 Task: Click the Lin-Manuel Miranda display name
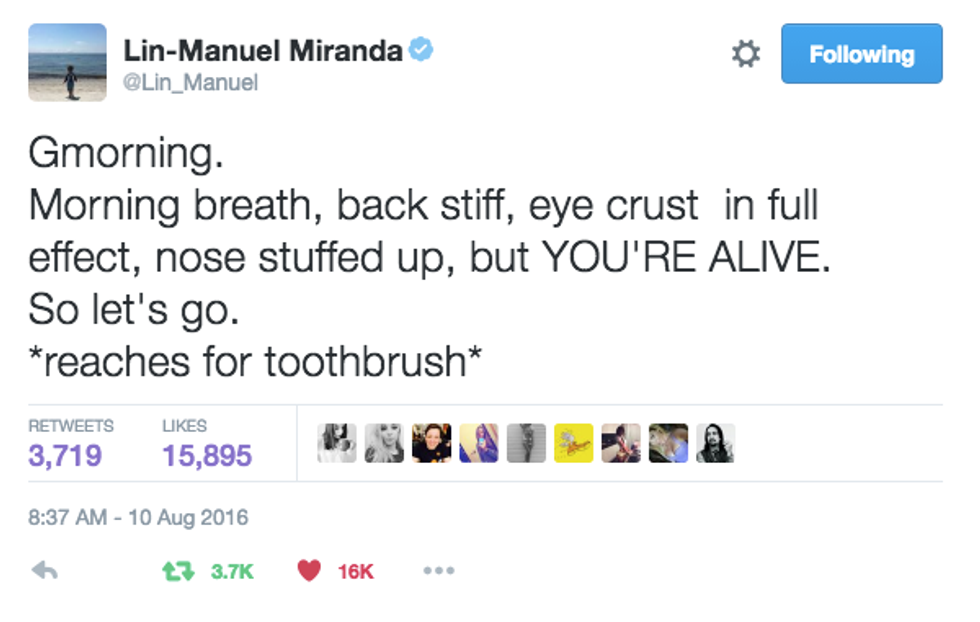click(x=262, y=51)
